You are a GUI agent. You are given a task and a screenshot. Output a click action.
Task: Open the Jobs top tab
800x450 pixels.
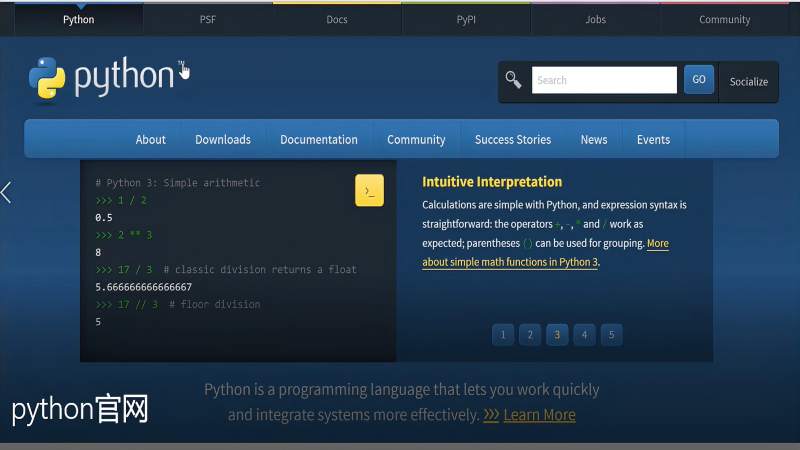pos(595,19)
